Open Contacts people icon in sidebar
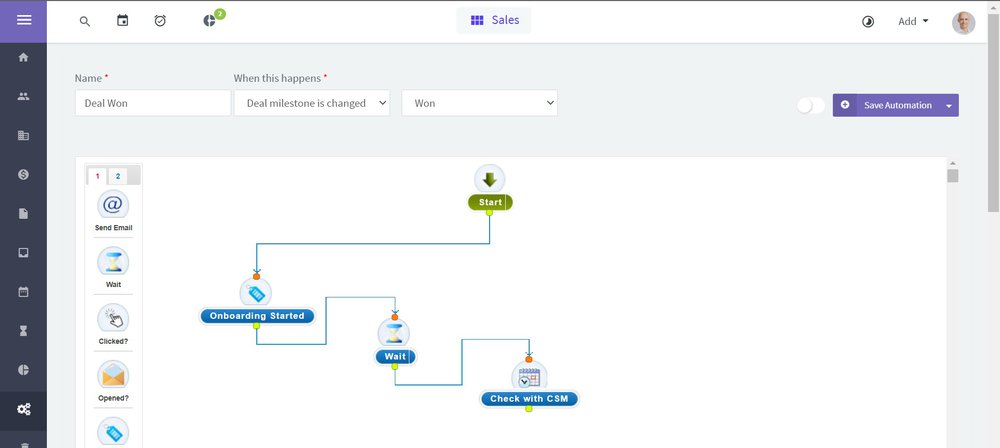 pos(24,96)
